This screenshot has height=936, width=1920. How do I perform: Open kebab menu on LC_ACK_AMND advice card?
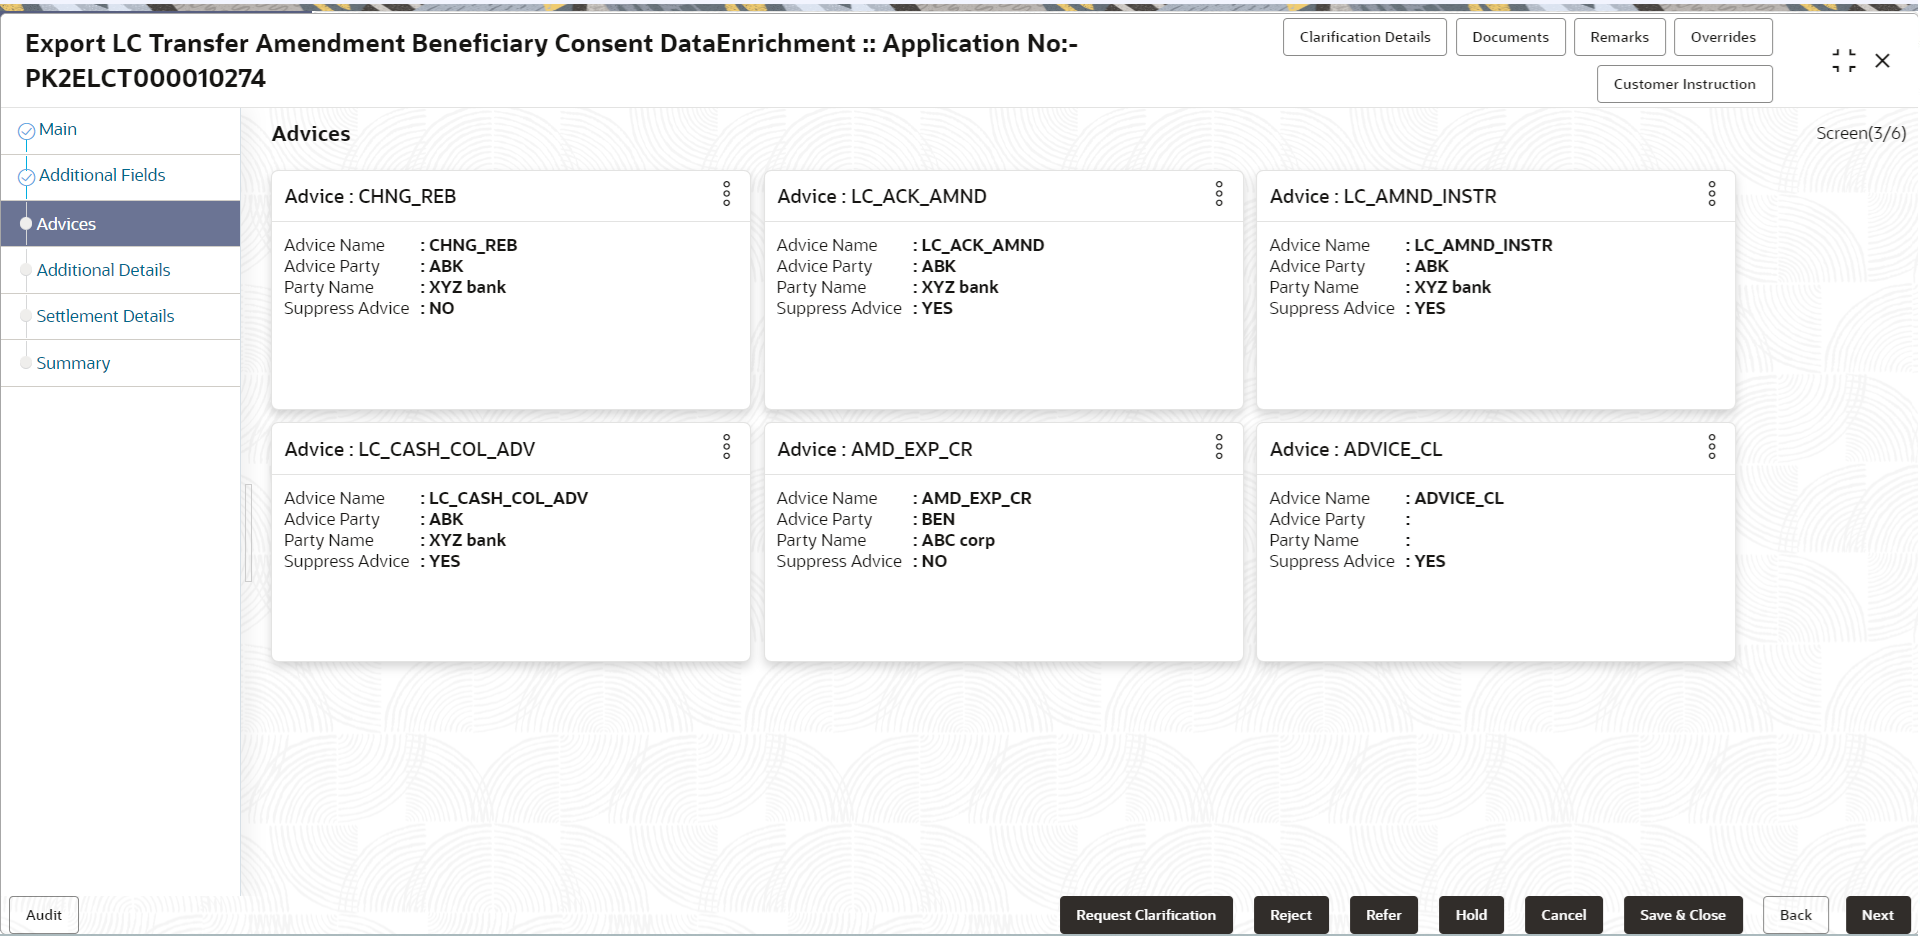coord(1219,194)
